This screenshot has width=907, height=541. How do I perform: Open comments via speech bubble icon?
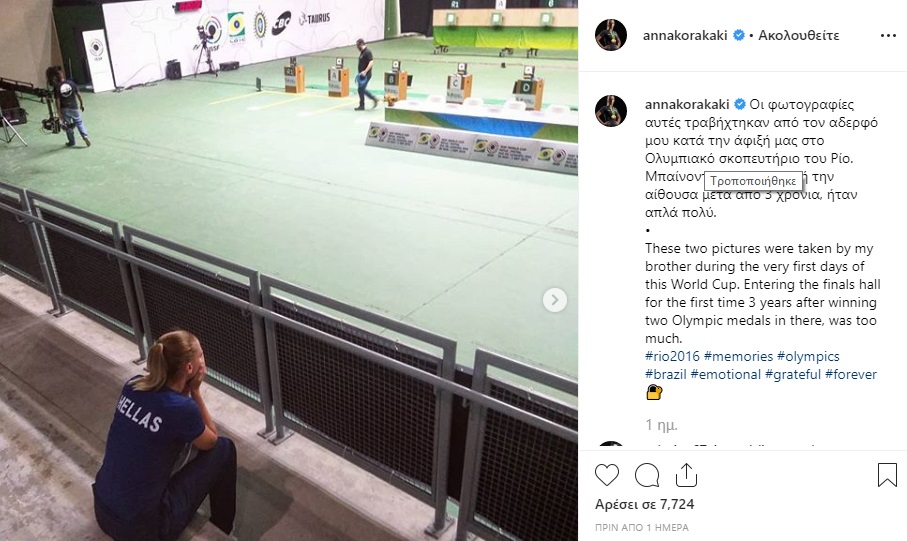[x=647, y=475]
